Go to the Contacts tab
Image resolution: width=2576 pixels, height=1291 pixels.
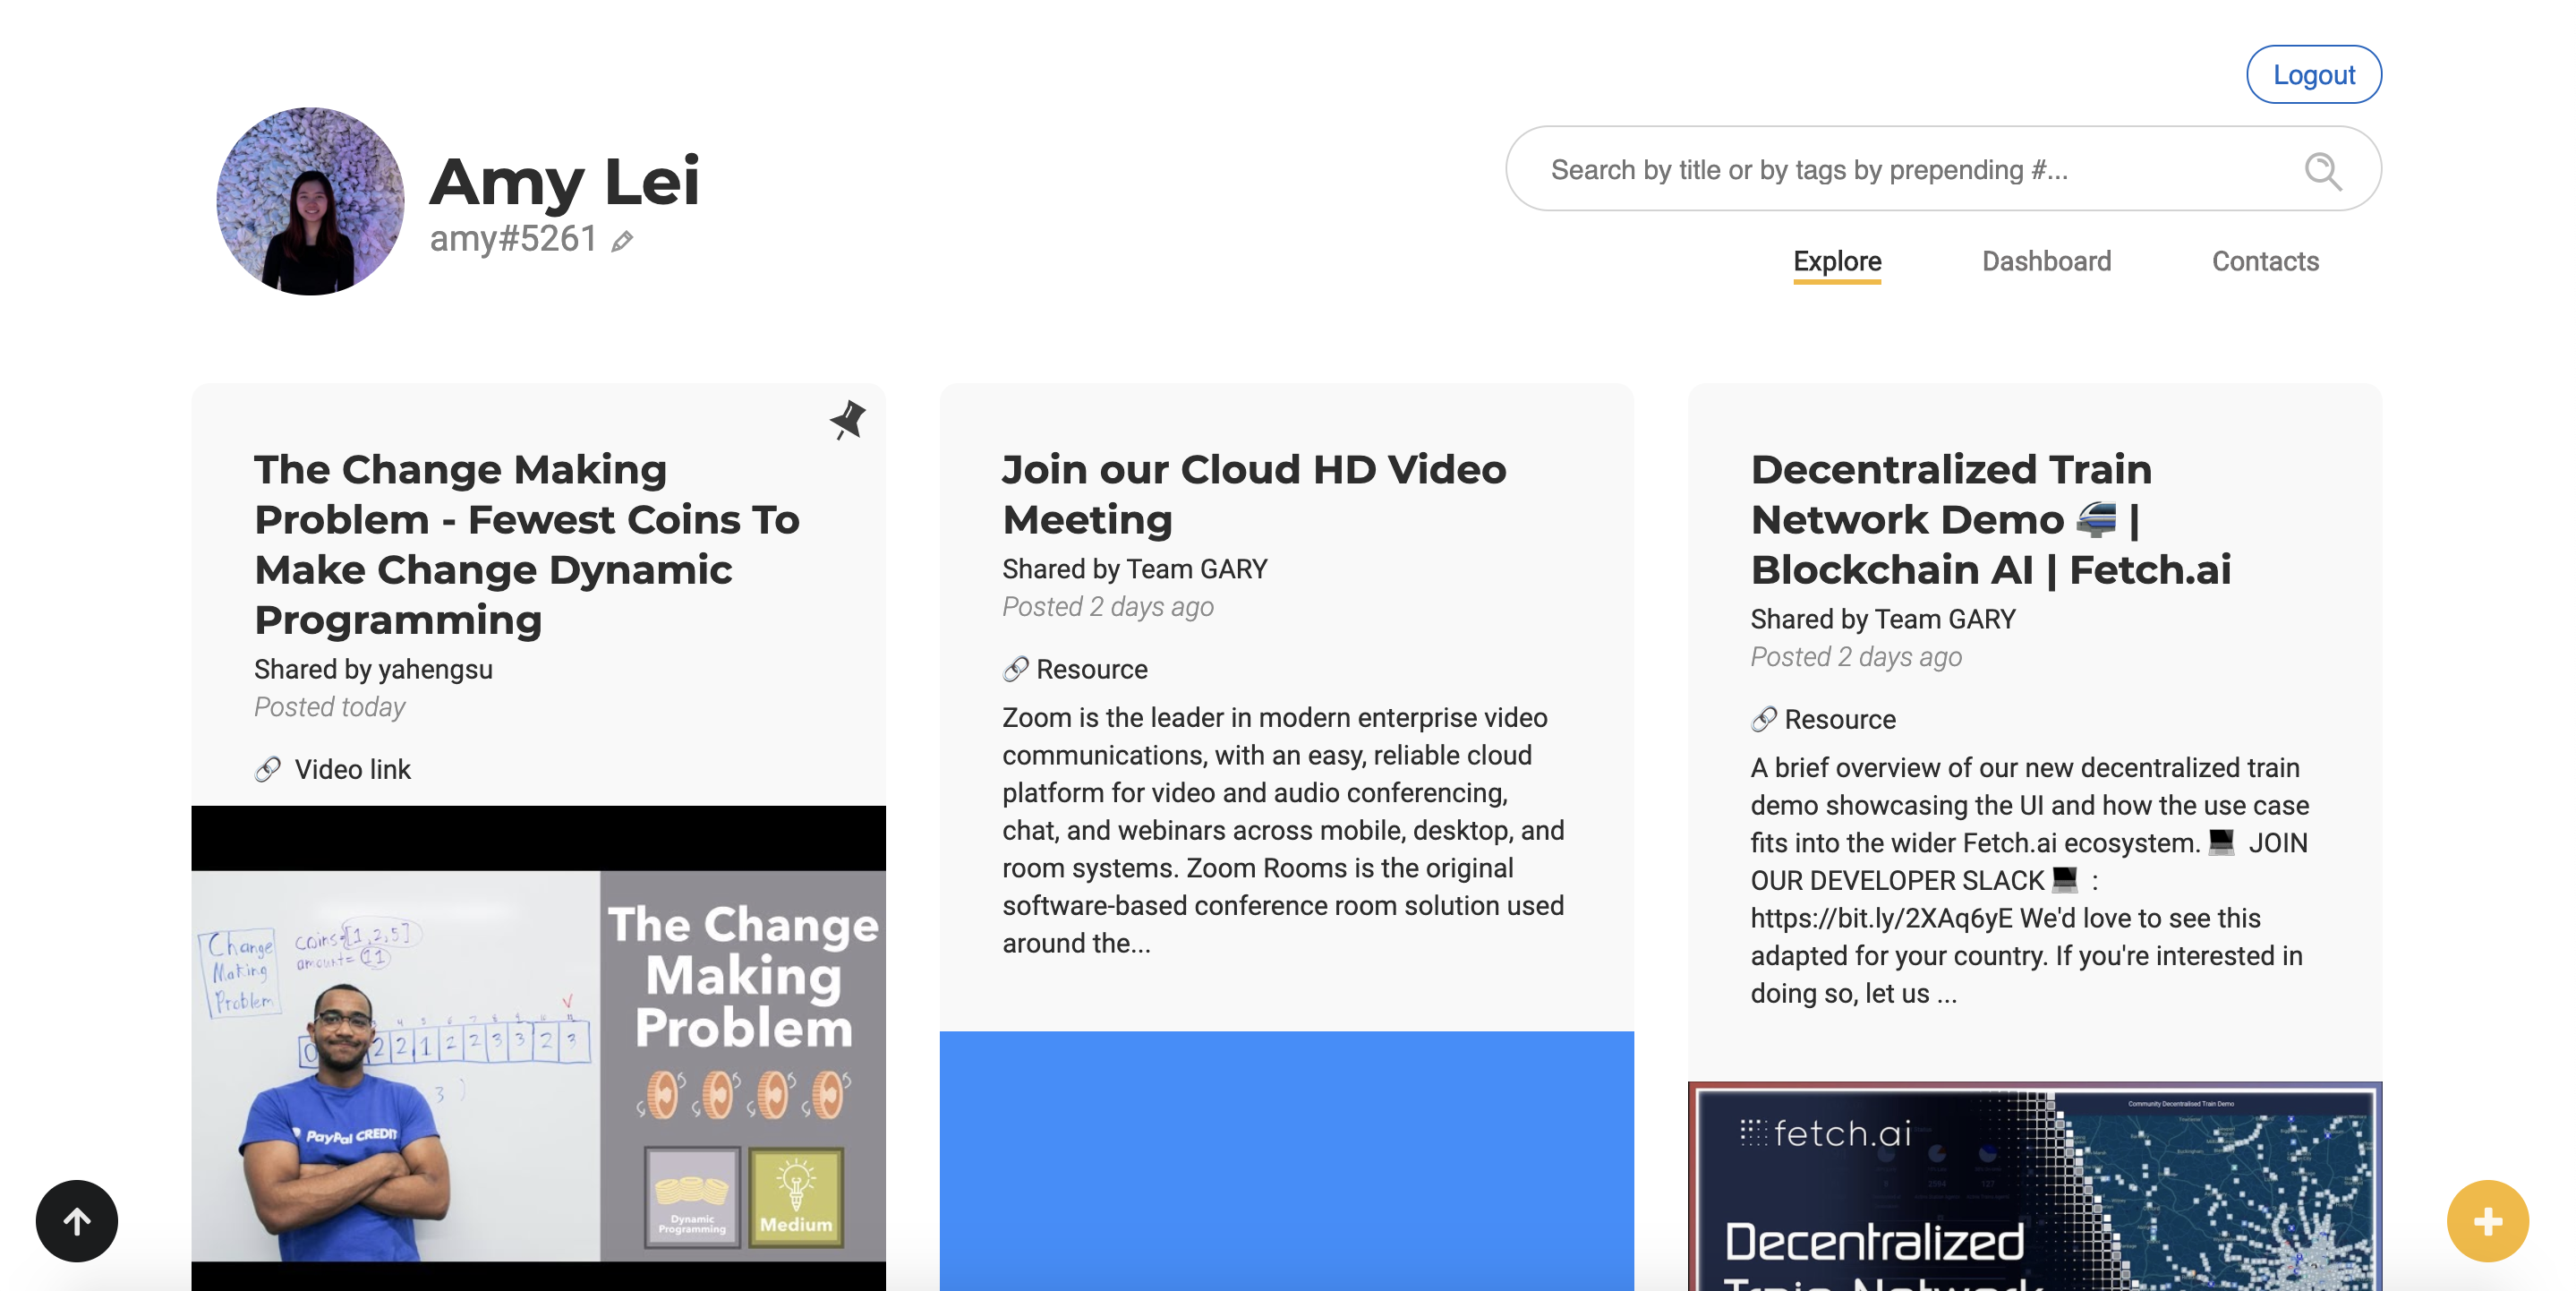pyautogui.click(x=2264, y=261)
